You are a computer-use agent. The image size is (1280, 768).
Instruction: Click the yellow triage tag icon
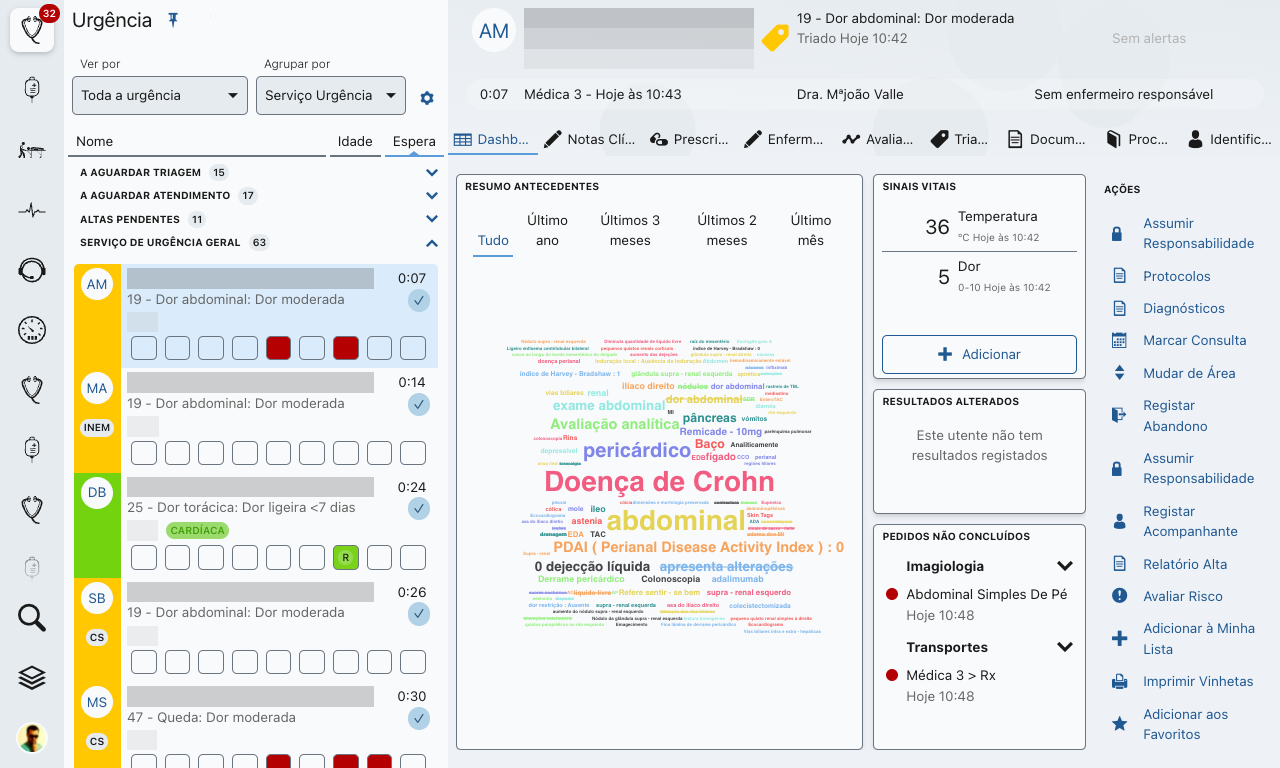click(x=775, y=37)
